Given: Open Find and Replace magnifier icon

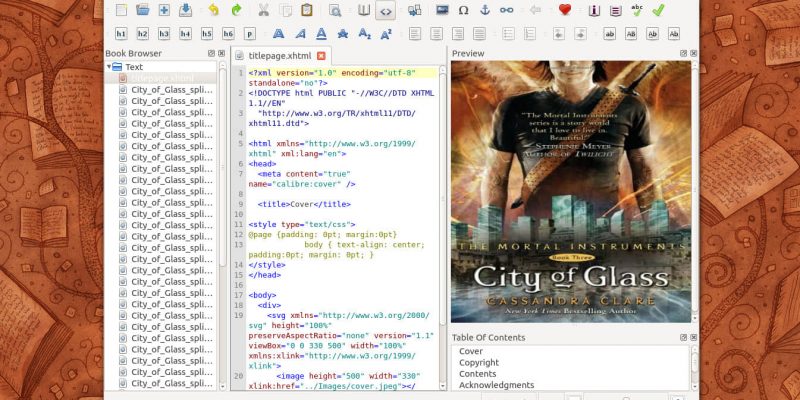Looking at the screenshot, I should click(x=335, y=10).
